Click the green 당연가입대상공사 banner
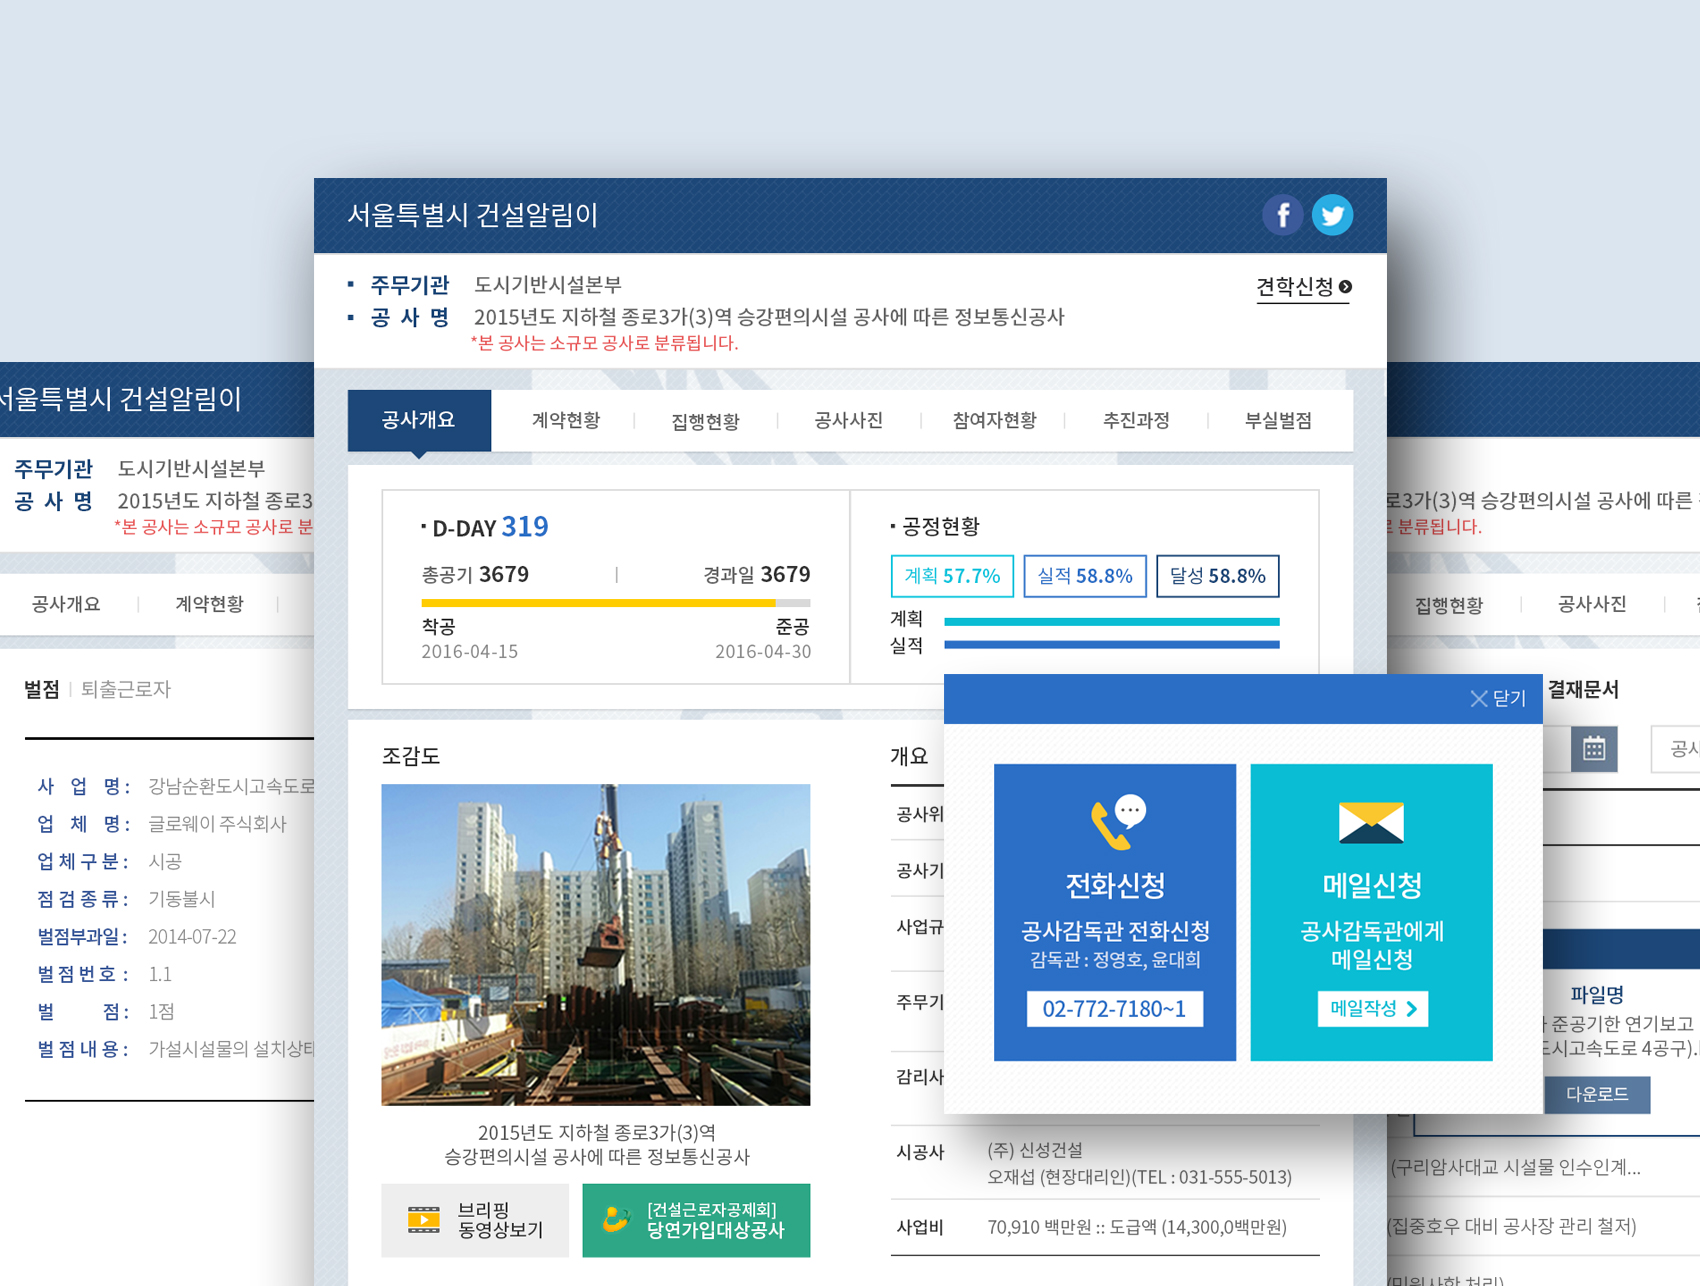Image resolution: width=1700 pixels, height=1286 pixels. (696, 1220)
